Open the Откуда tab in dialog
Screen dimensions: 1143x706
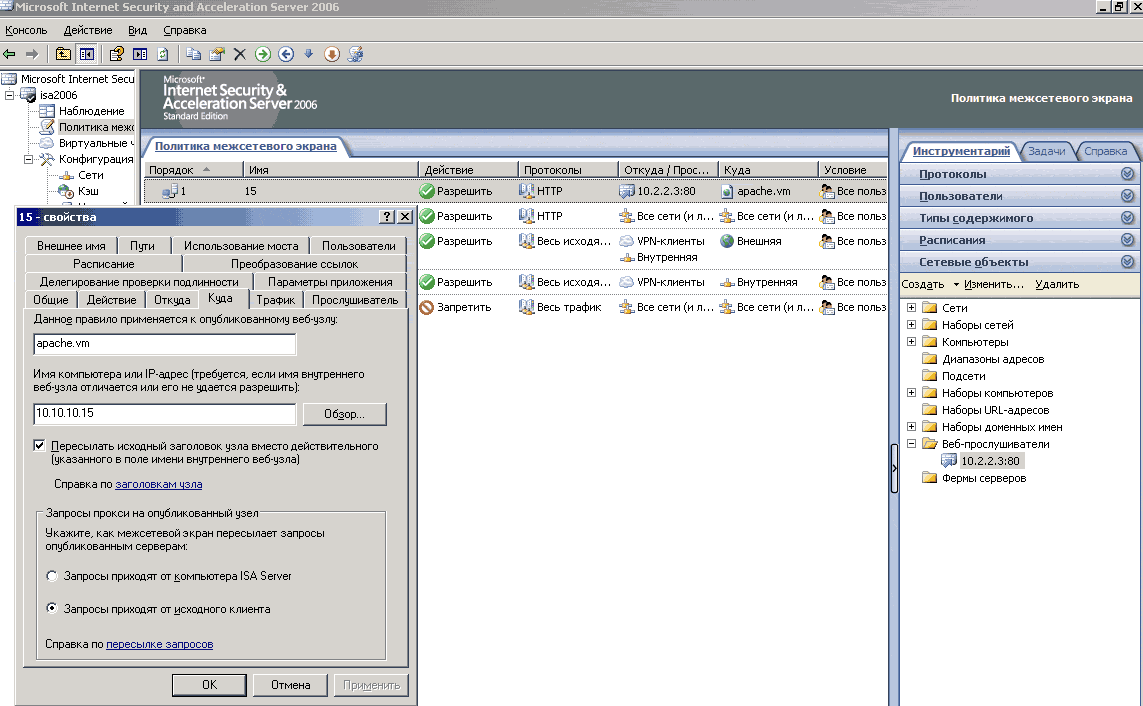coord(172,299)
